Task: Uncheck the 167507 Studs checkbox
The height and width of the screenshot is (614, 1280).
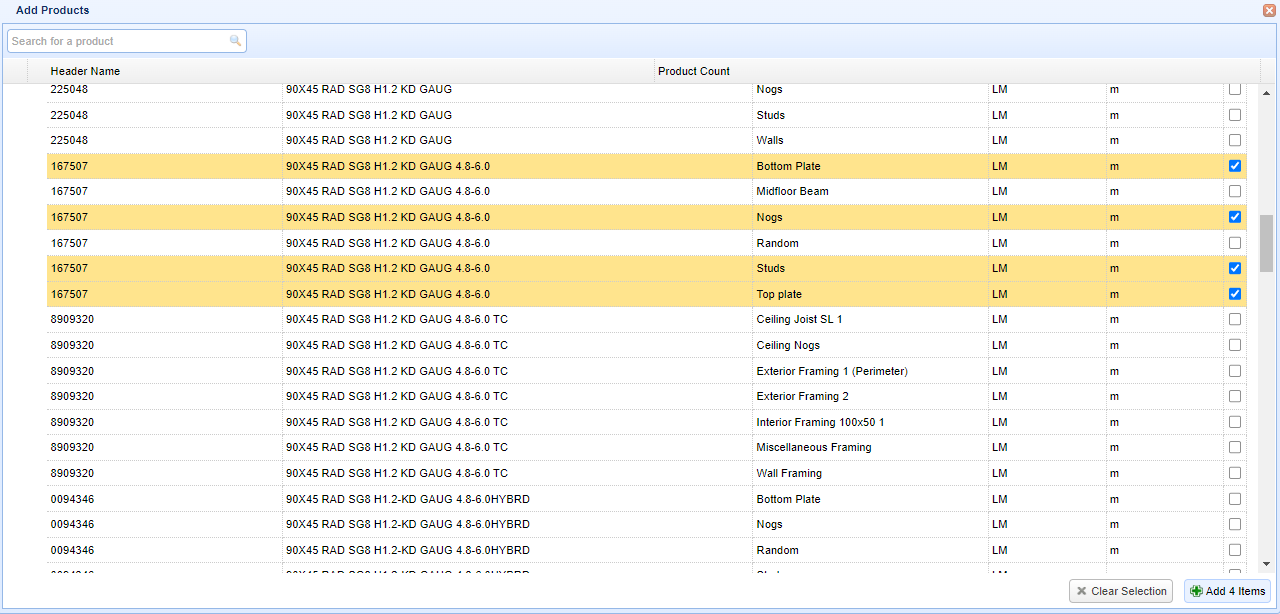Action: pos(1235,268)
